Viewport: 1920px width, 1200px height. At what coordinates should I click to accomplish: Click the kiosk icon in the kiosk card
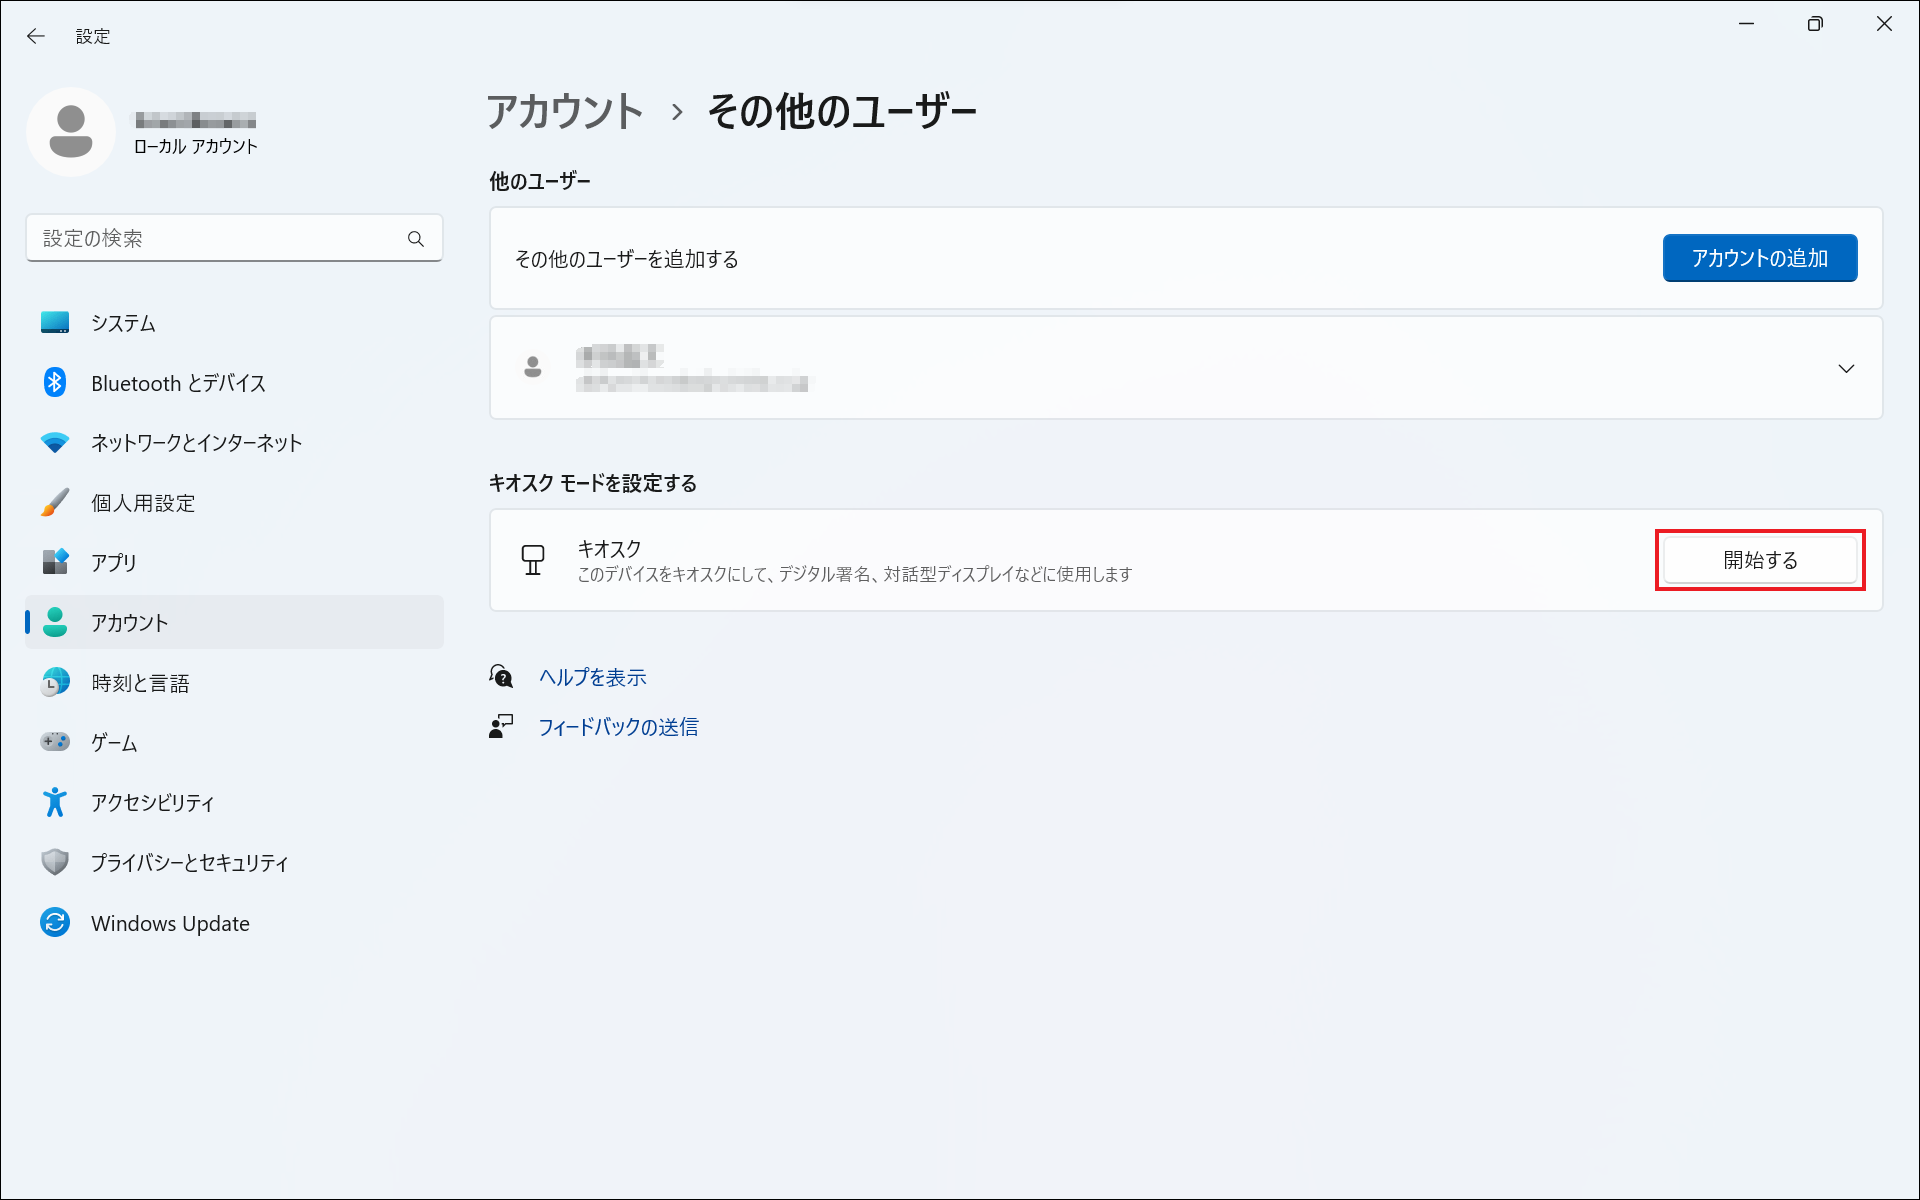[x=533, y=560]
